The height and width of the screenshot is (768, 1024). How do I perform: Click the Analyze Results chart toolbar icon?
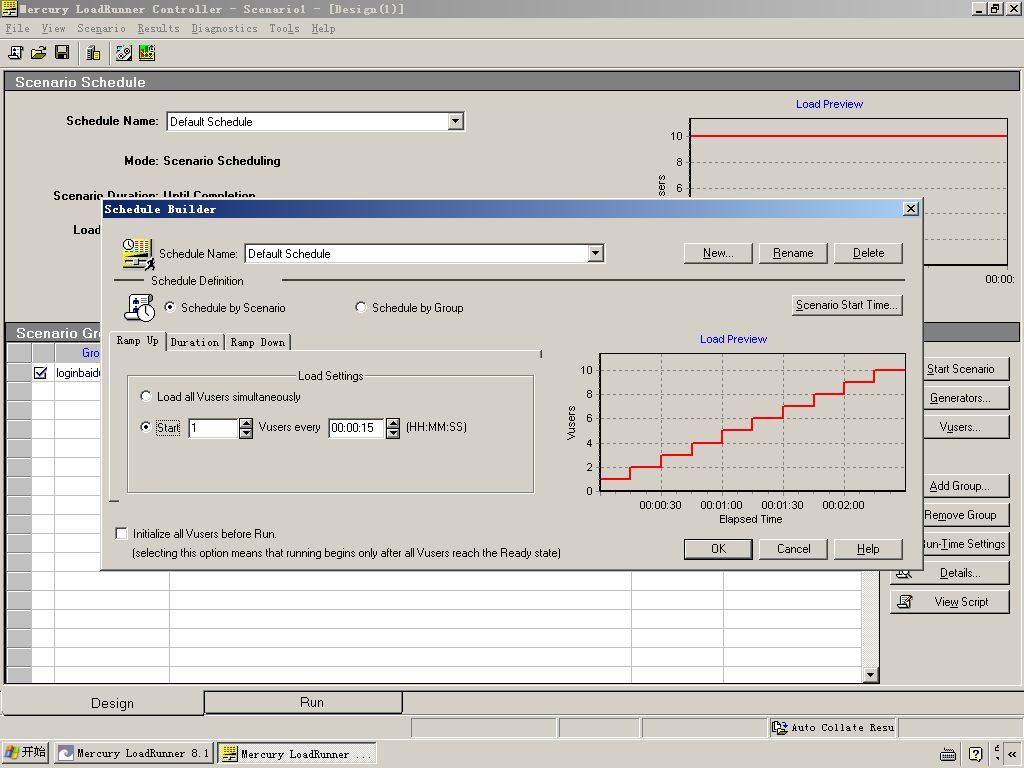pyautogui.click(x=147, y=53)
